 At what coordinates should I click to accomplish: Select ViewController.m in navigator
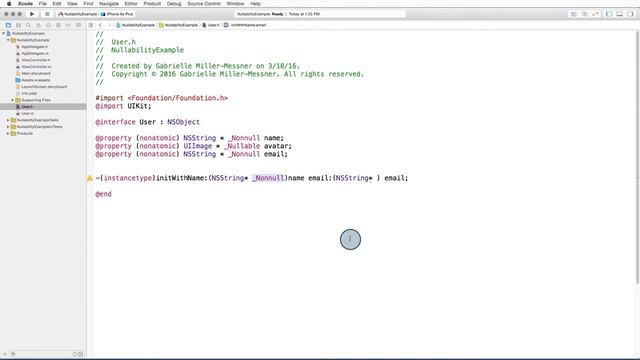pyautogui.click(x=36, y=67)
